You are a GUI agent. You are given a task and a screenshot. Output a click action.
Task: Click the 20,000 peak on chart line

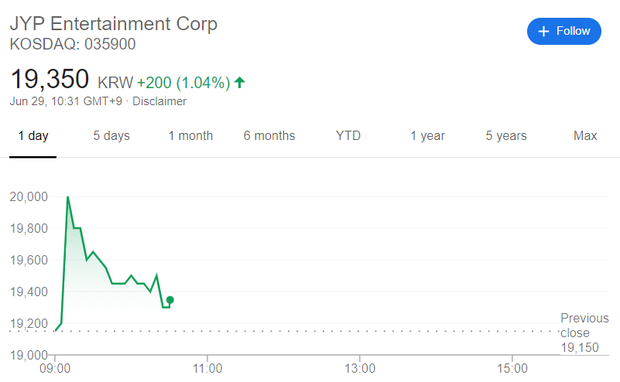tap(68, 197)
